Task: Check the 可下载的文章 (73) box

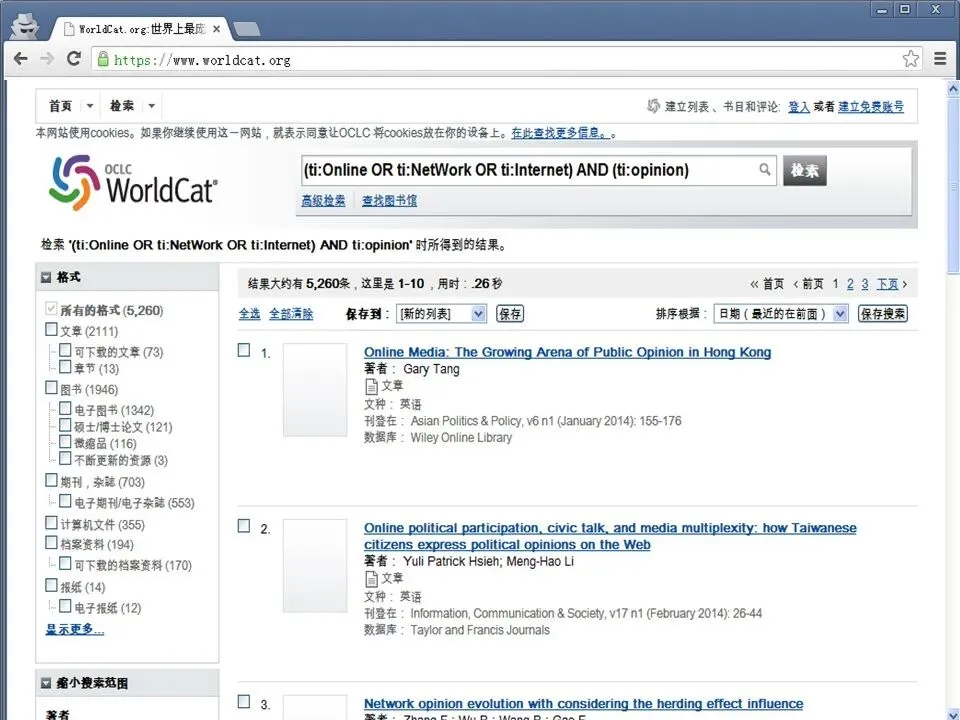Action: point(65,350)
